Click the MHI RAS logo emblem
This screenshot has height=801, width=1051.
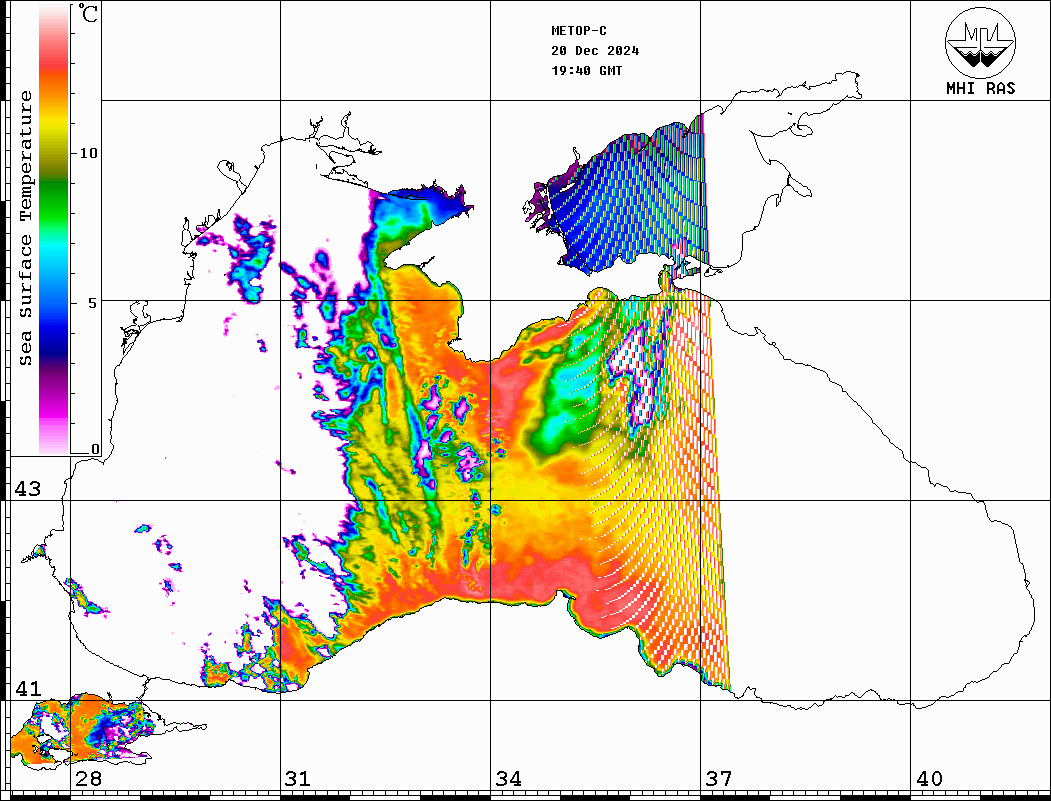980,42
